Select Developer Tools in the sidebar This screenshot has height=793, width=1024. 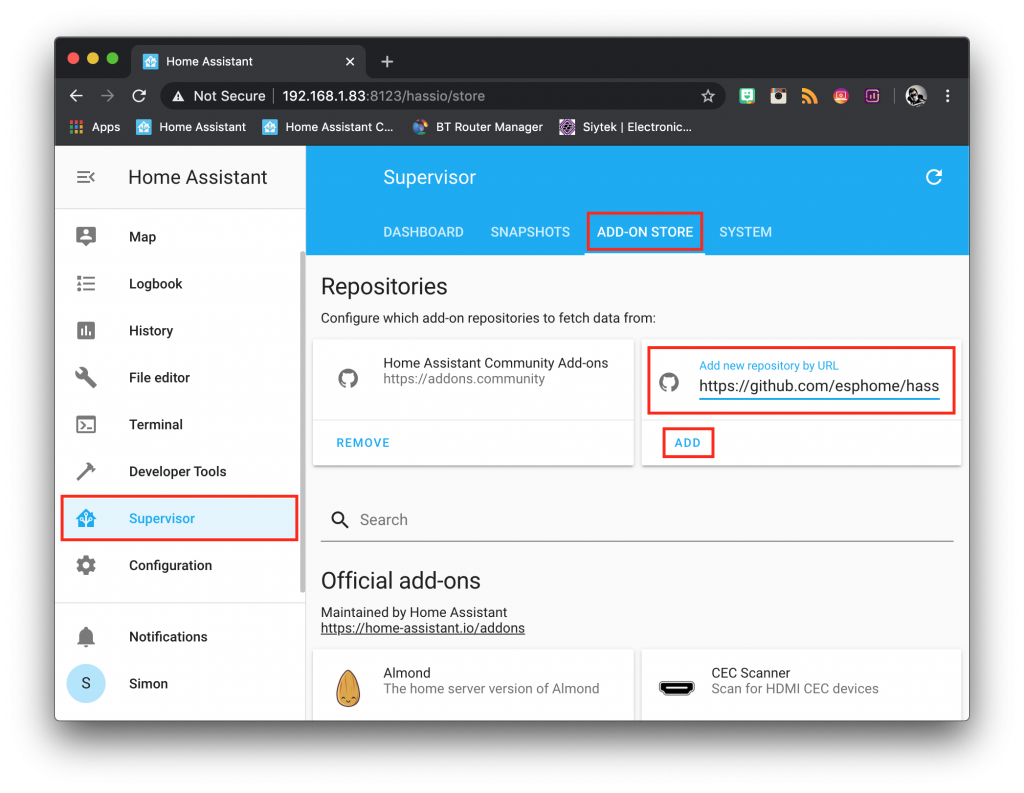tap(180, 472)
